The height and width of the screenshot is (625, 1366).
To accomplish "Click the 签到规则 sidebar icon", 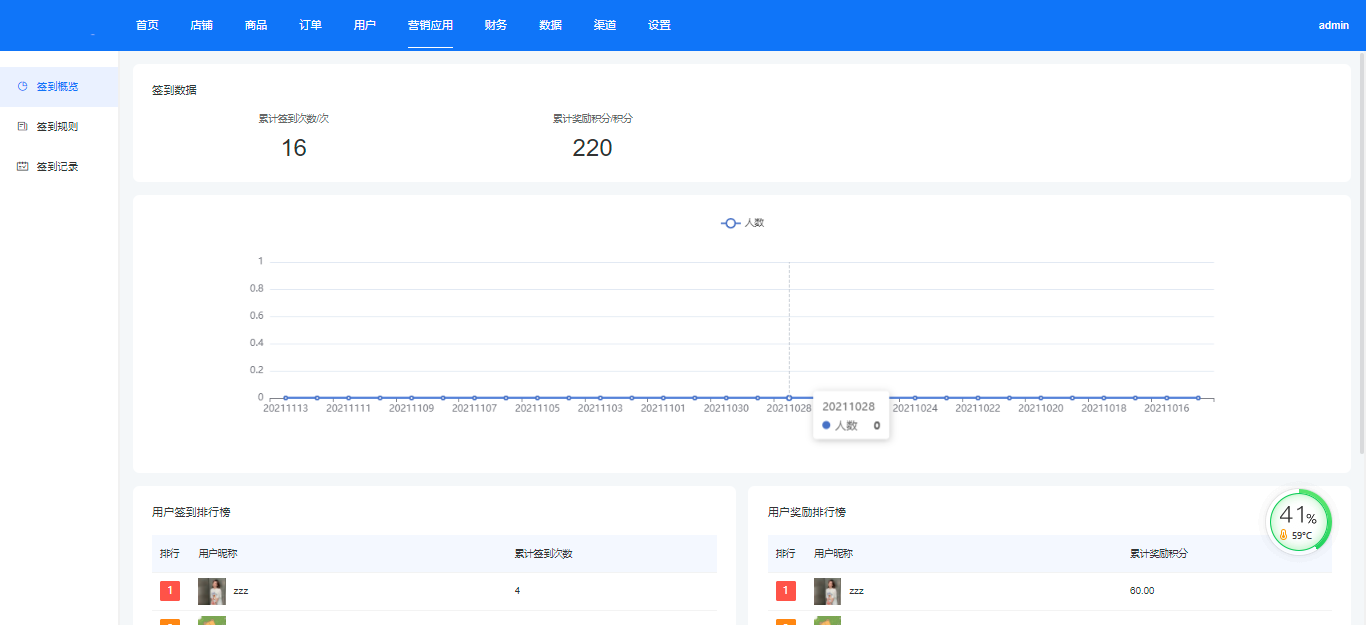I will click(x=22, y=127).
